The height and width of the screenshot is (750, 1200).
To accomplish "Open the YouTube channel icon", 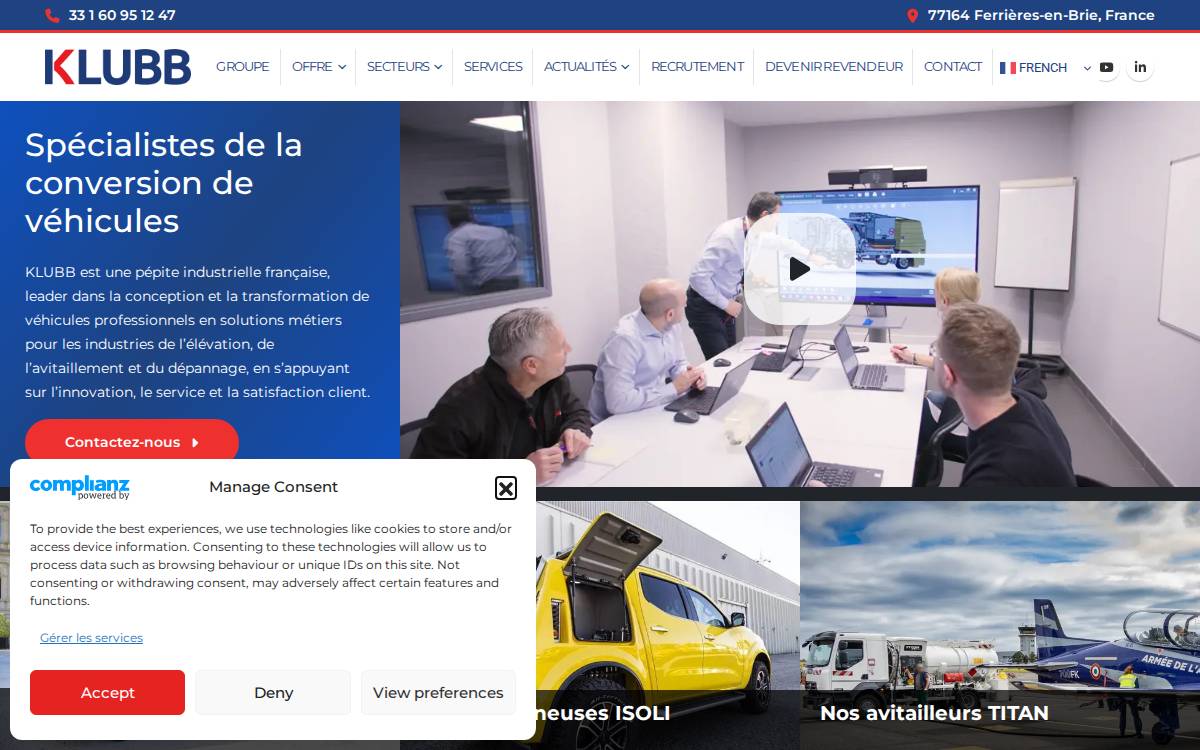I will [1106, 67].
